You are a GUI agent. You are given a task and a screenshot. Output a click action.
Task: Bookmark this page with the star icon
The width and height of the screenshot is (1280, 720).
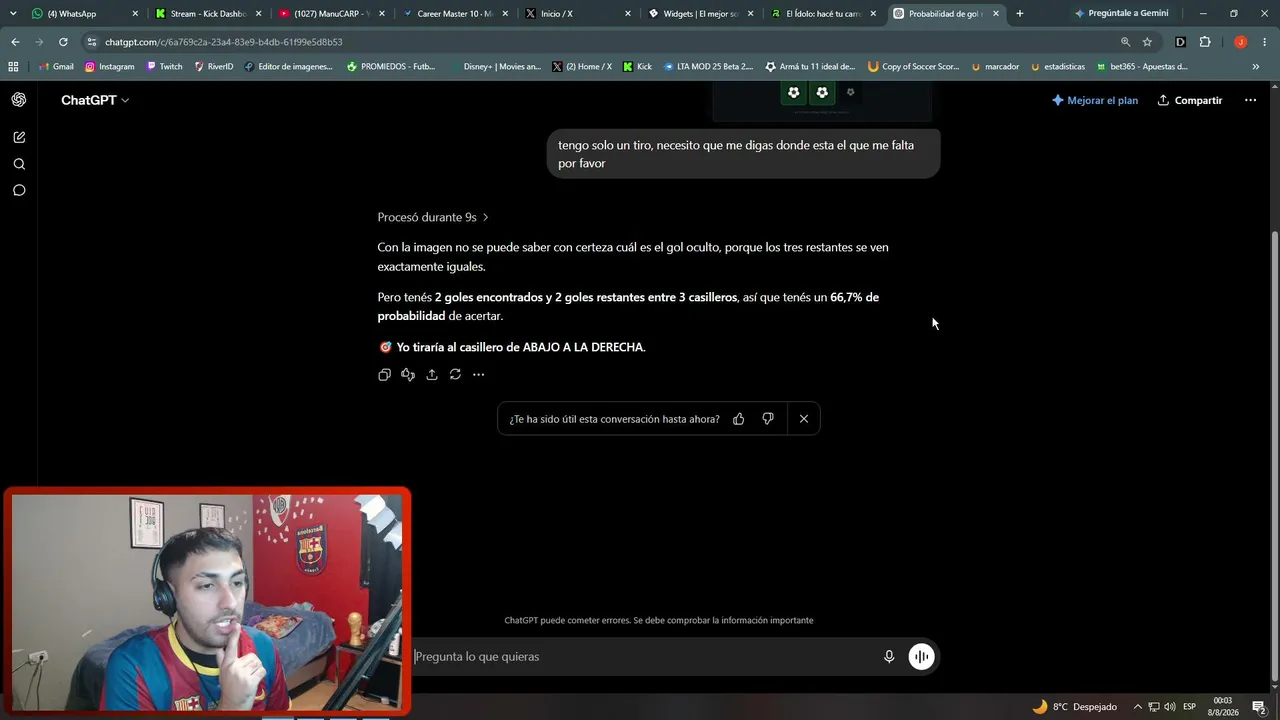click(x=1147, y=42)
